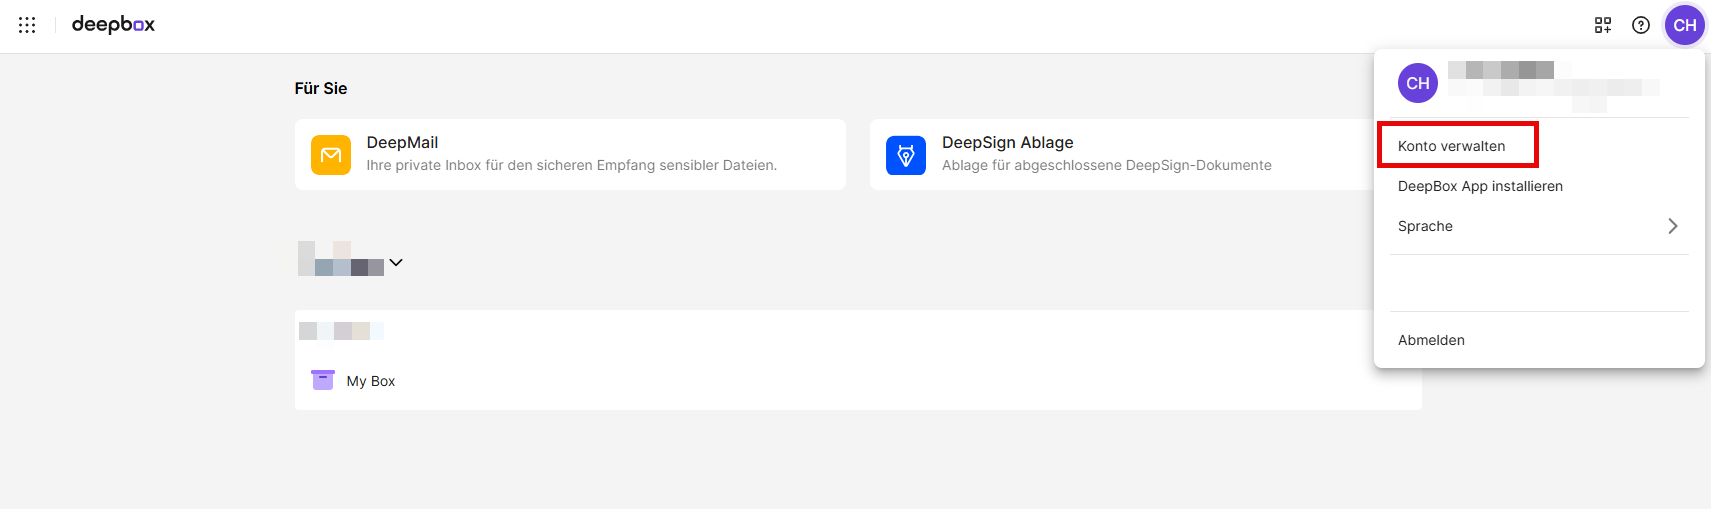1711x509 pixels.
Task: Click the add-apps grid icon in header
Action: click(x=1603, y=25)
